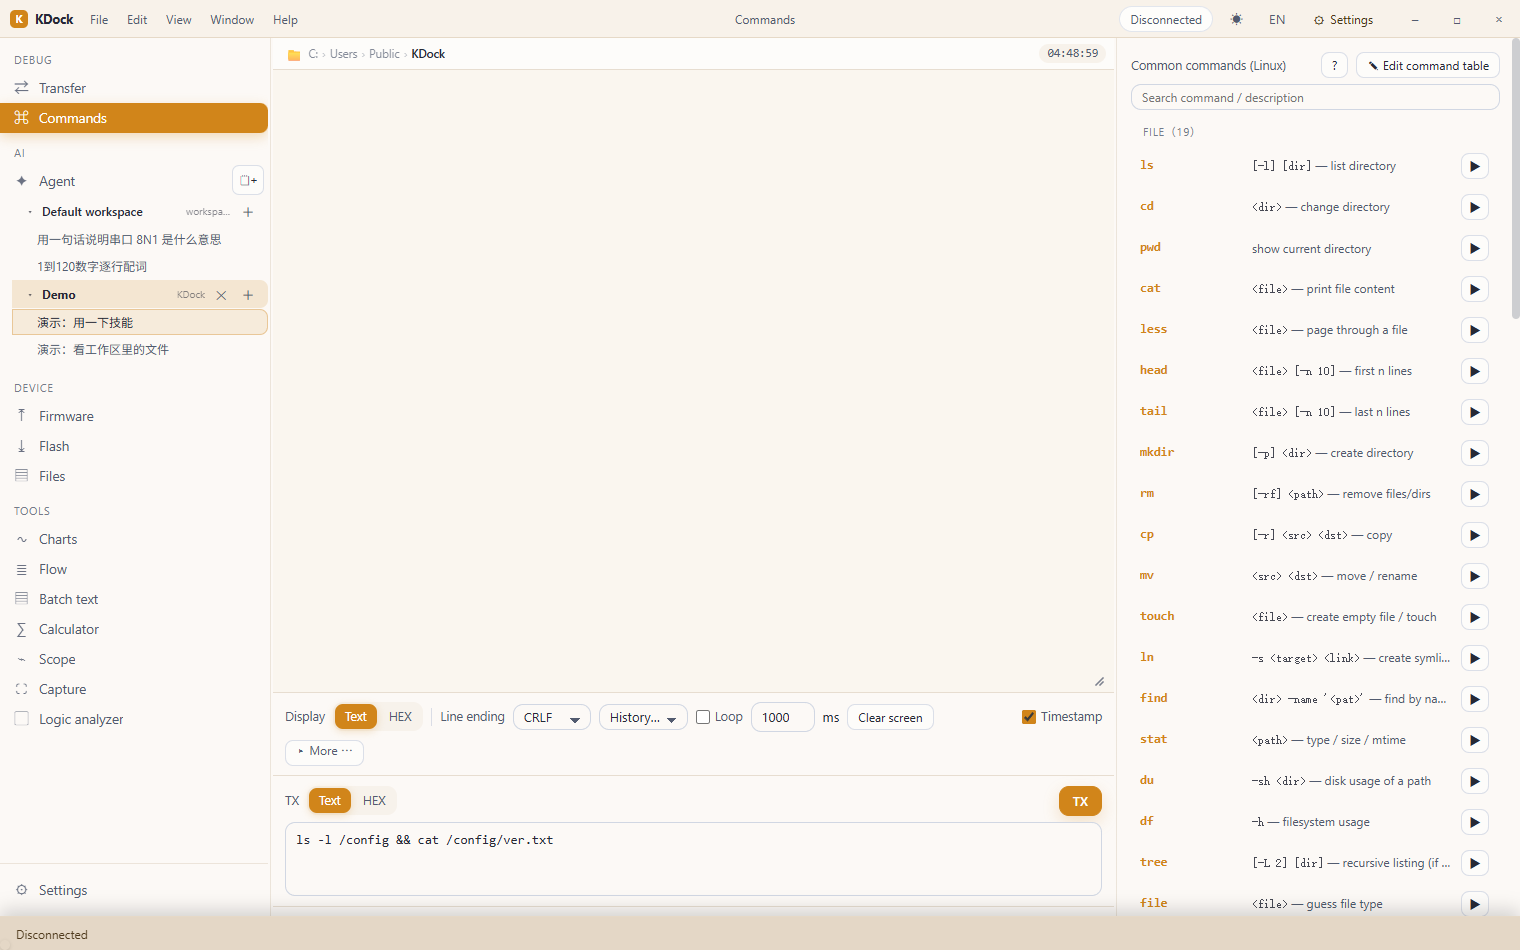Screen dimensions: 1520x950
Task: Open the Charts tool
Action: 134,539
